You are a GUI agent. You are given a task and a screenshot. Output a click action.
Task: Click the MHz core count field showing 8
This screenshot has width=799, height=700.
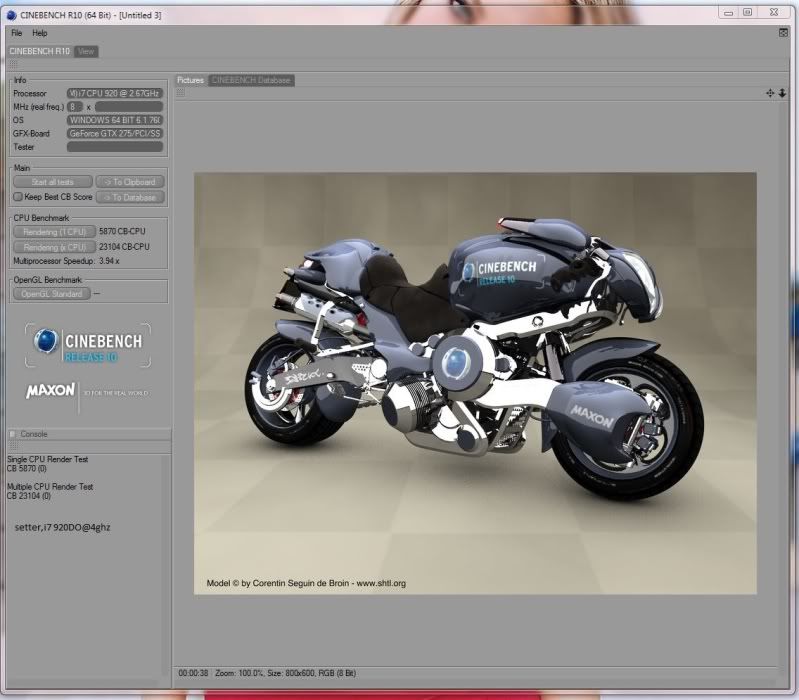74,107
